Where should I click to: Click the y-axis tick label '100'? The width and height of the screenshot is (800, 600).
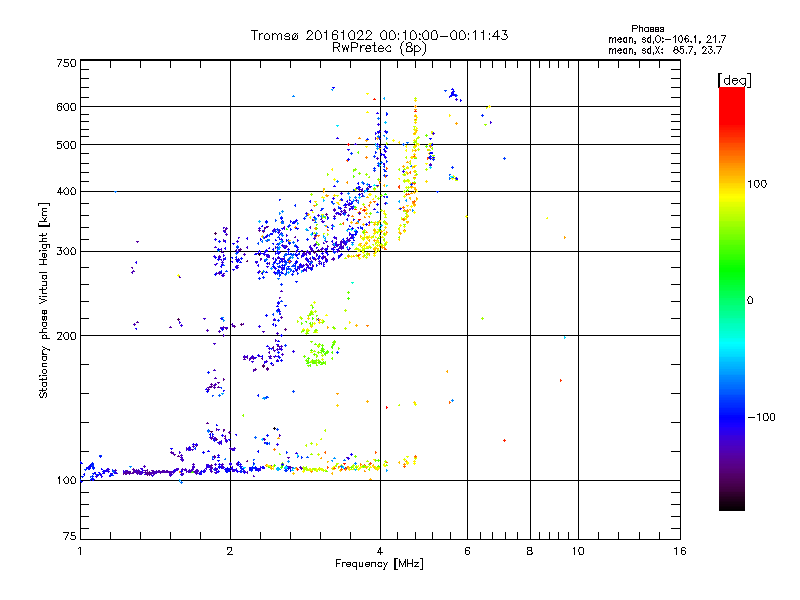pos(67,480)
